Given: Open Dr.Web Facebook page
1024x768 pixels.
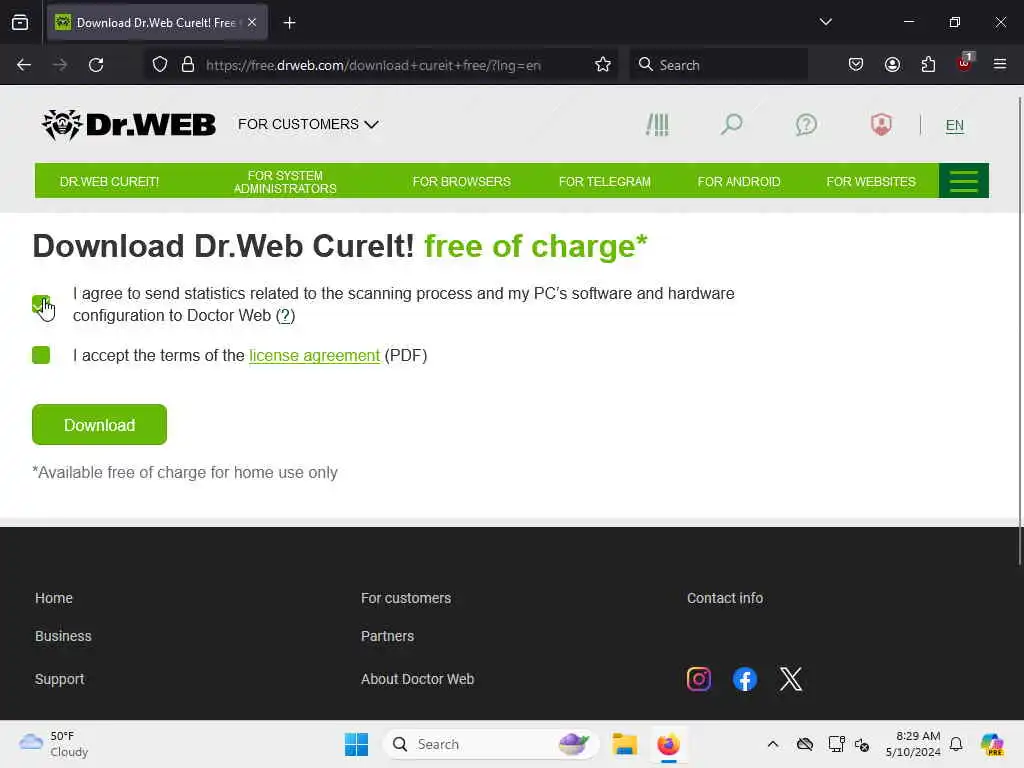Looking at the screenshot, I should click(744, 679).
